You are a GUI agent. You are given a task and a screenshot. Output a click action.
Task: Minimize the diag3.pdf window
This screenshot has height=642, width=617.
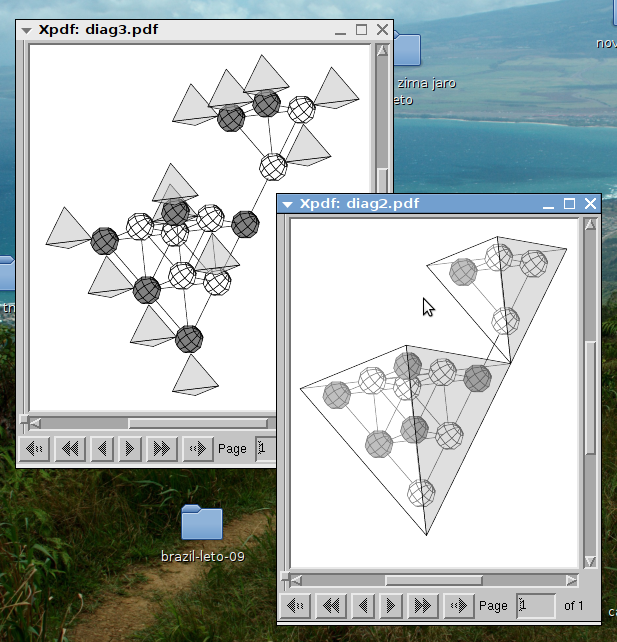coord(340,30)
